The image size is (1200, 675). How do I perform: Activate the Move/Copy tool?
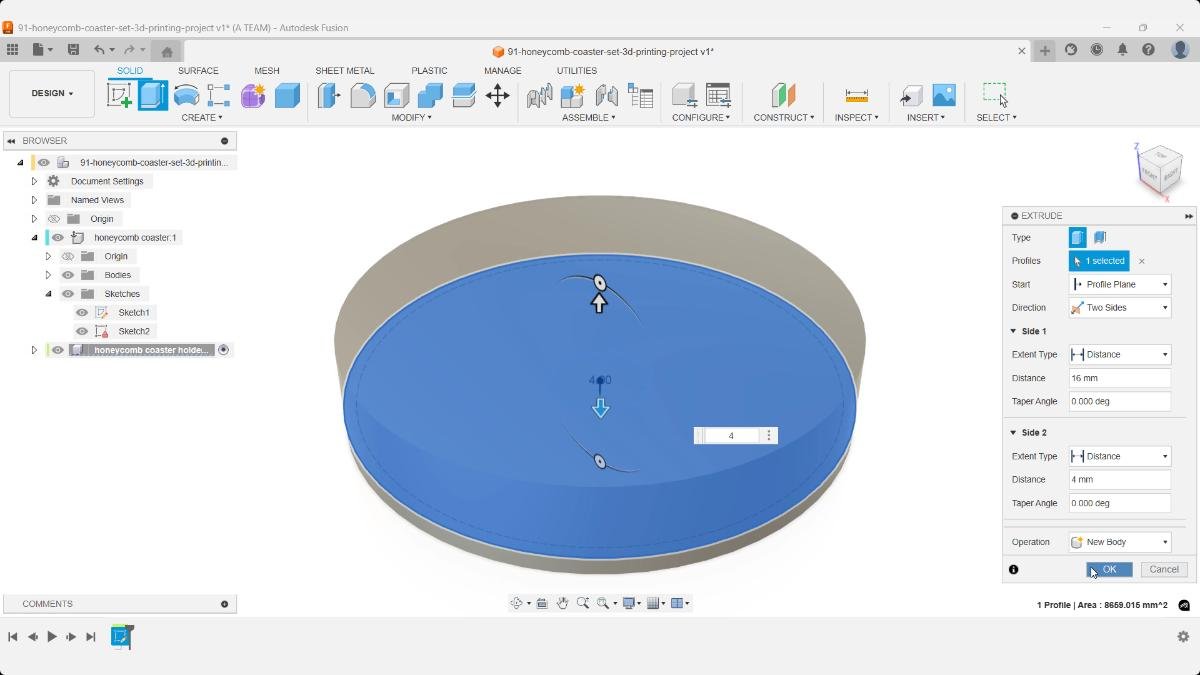point(497,95)
